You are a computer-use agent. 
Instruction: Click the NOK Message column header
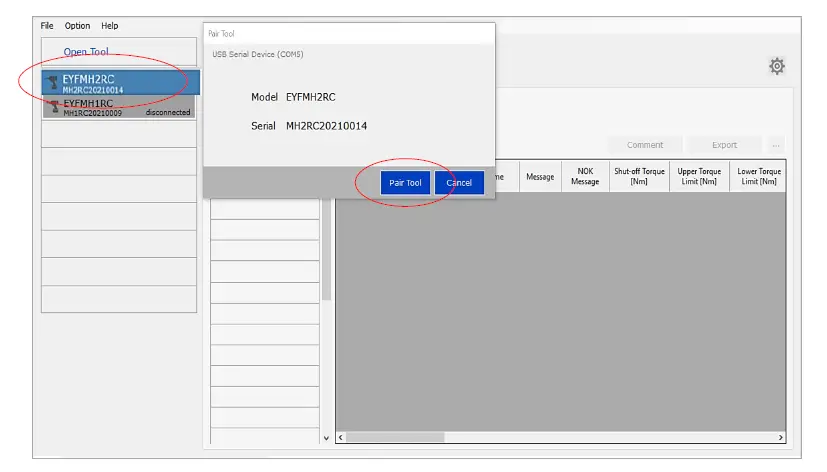coord(585,176)
